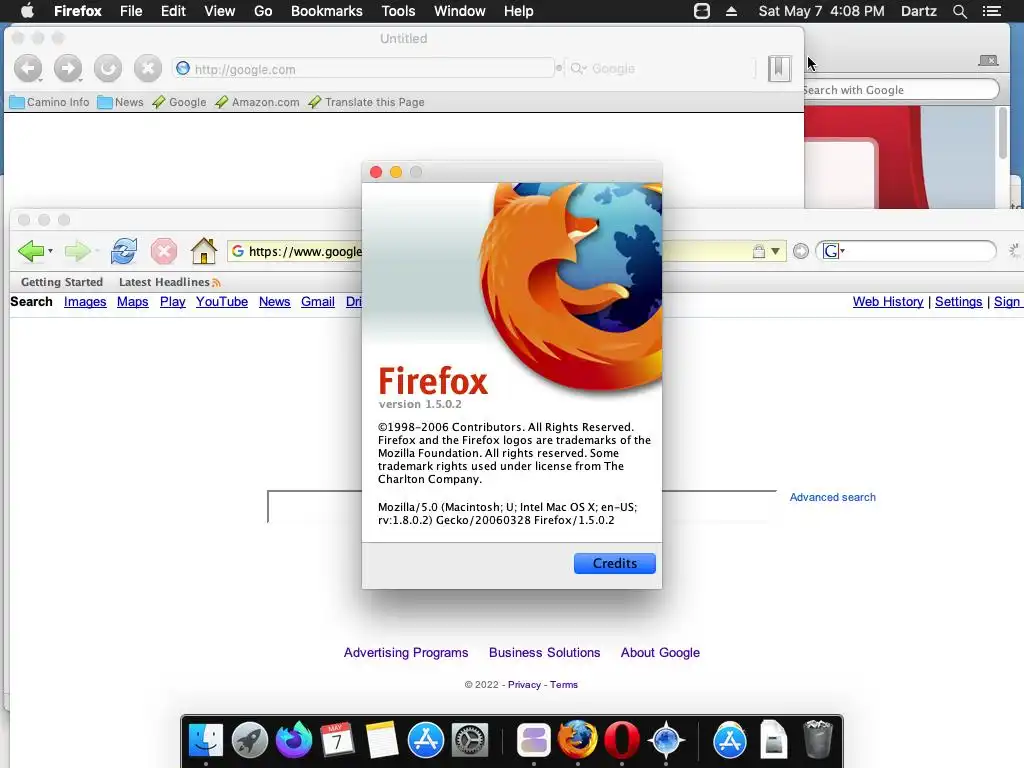Go forward with green arrow in Firefox
The image size is (1024, 768).
77,251
